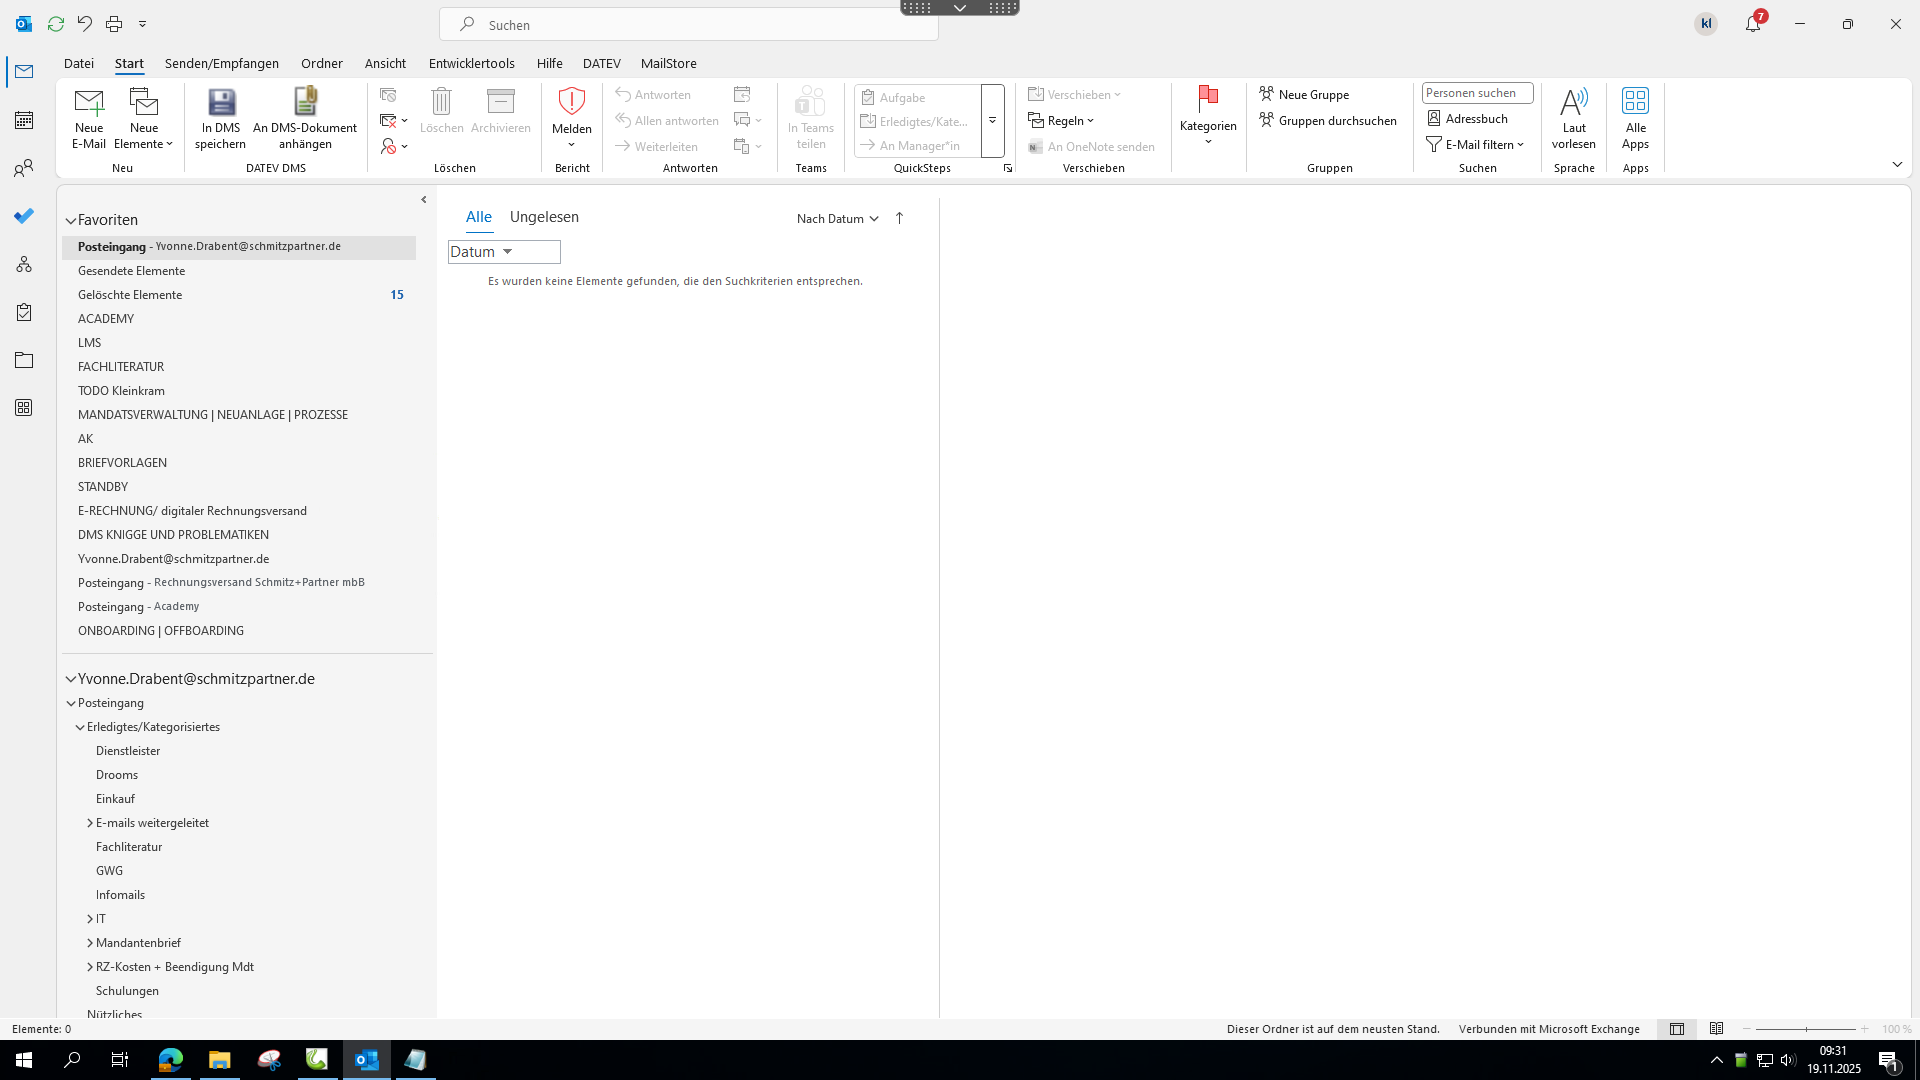Click the notification bell icon
The image size is (1920, 1080).
tap(1752, 24)
